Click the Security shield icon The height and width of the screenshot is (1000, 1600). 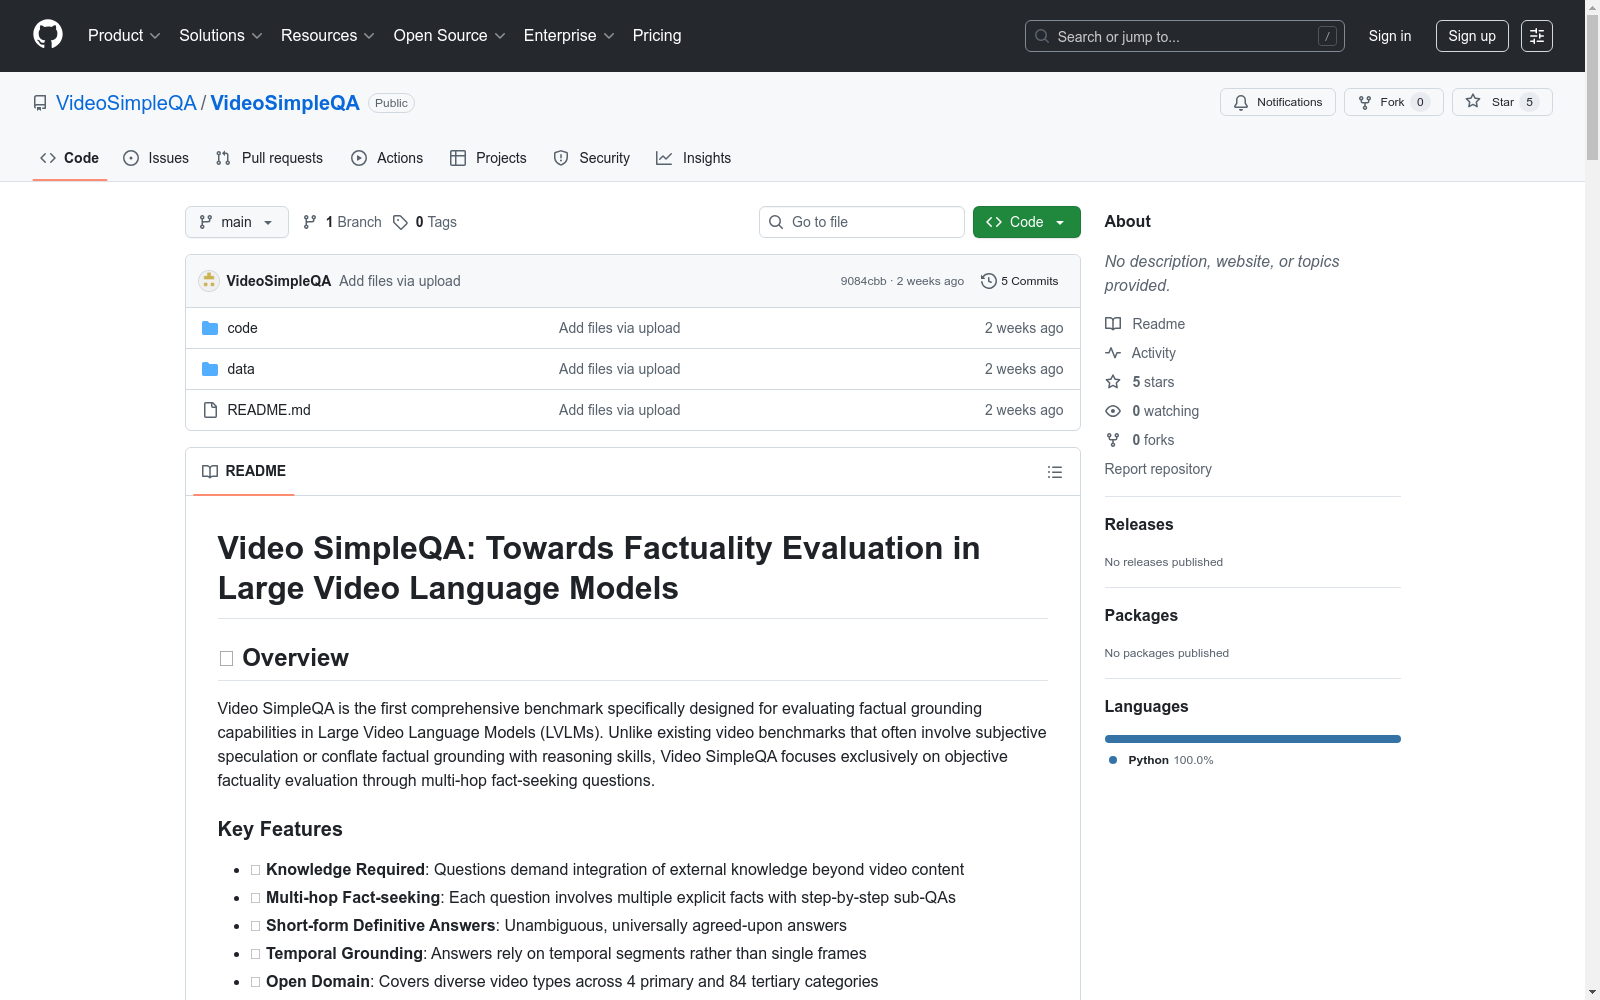[x=561, y=158]
